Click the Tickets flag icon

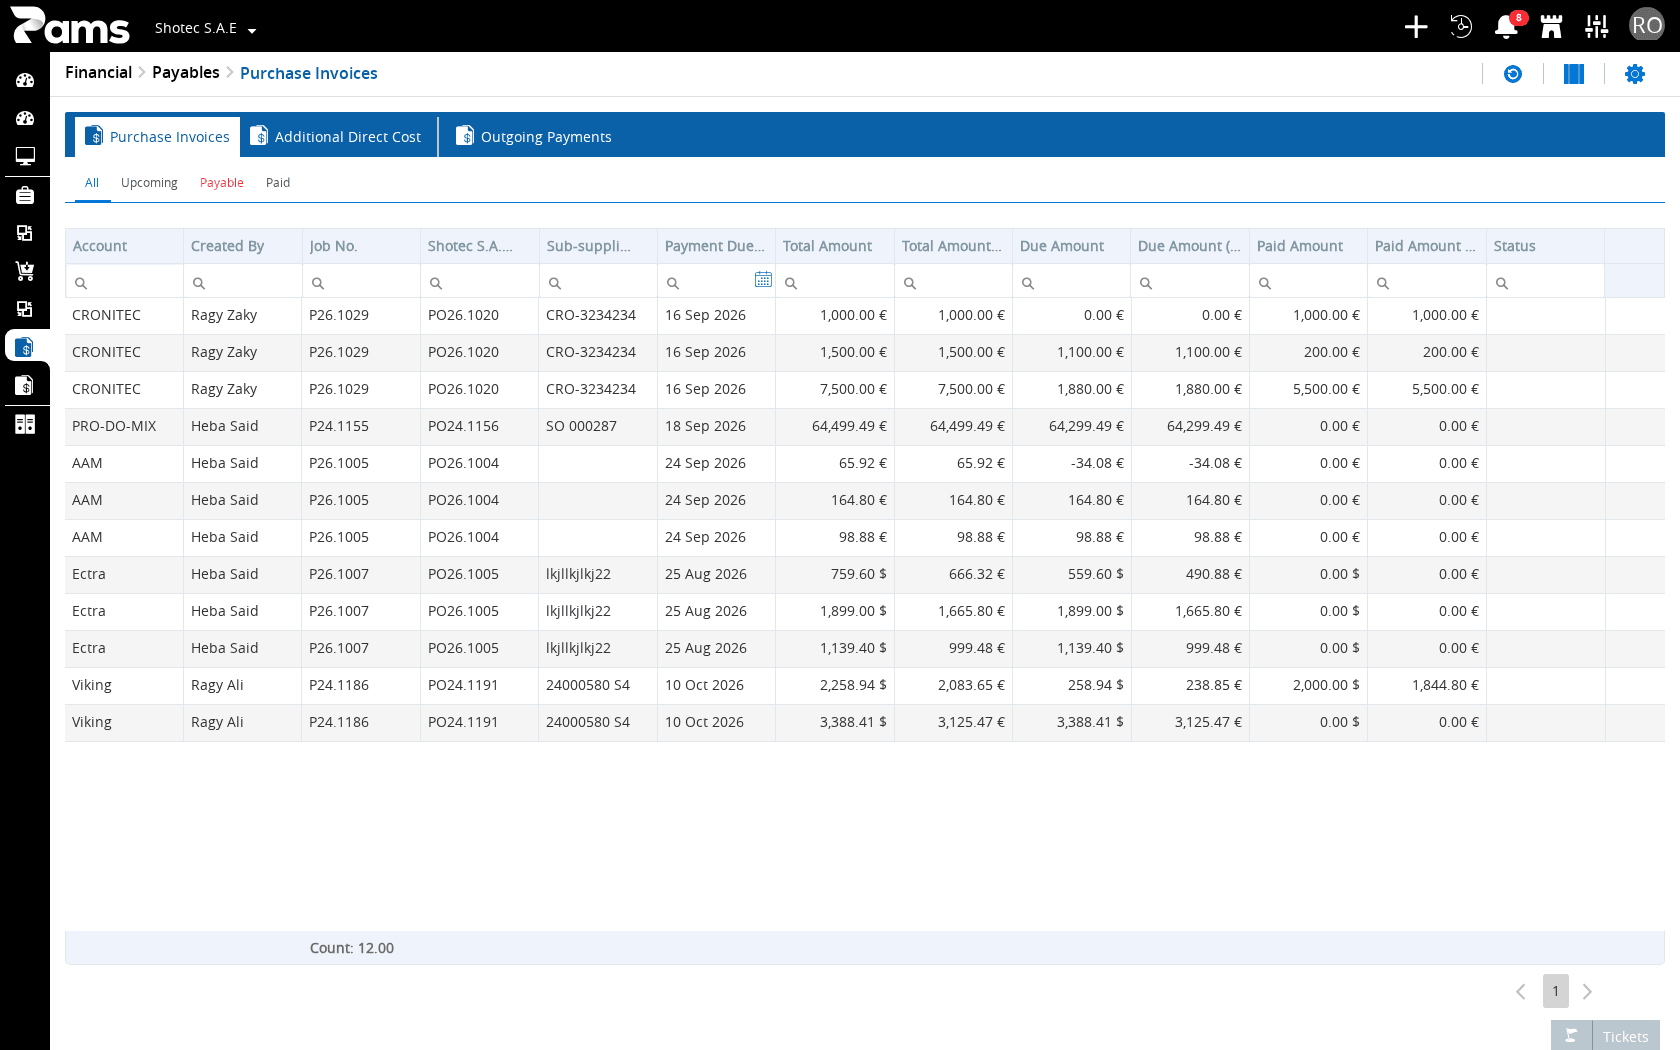click(x=1571, y=1036)
